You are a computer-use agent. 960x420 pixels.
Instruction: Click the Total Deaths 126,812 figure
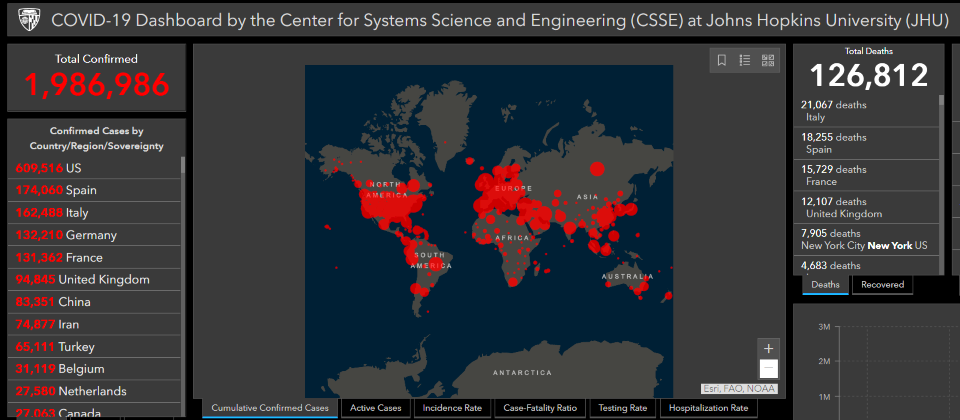pos(869,75)
